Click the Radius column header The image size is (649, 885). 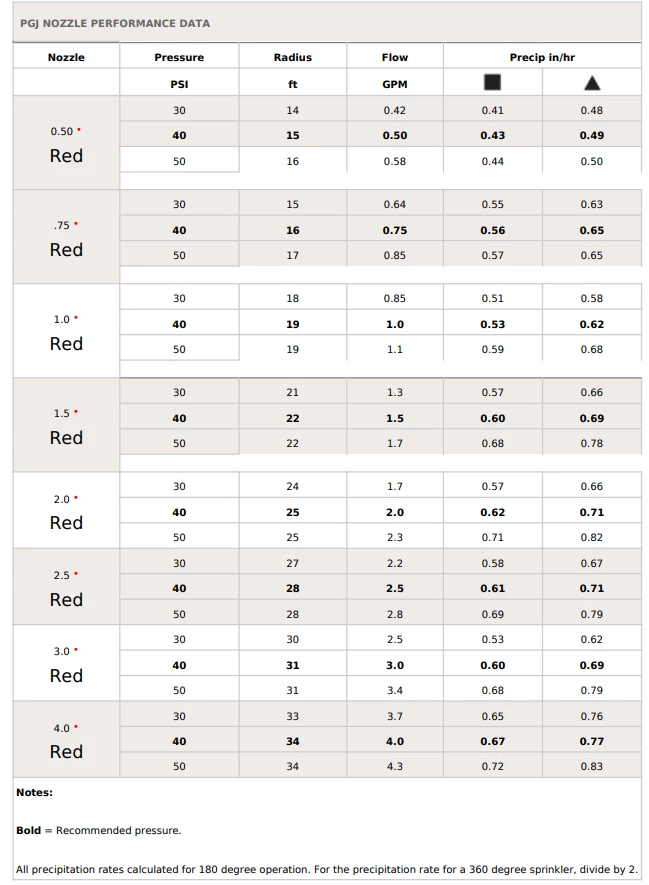pos(292,57)
